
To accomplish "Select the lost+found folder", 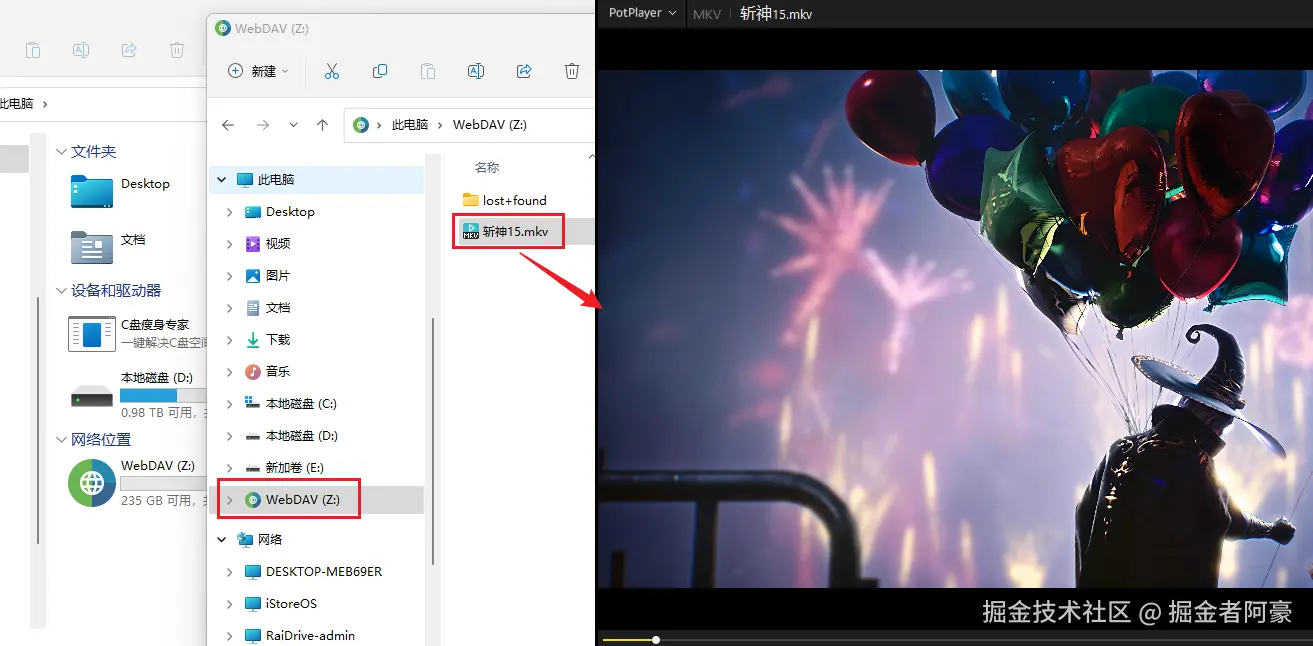I will pyautogui.click(x=515, y=200).
